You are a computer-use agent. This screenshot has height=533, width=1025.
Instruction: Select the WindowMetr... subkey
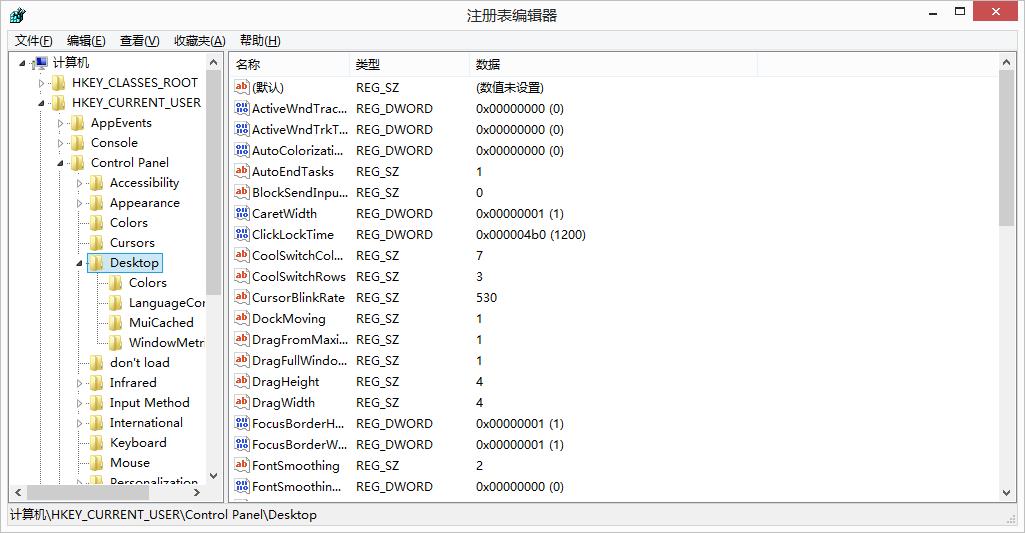click(x=167, y=343)
